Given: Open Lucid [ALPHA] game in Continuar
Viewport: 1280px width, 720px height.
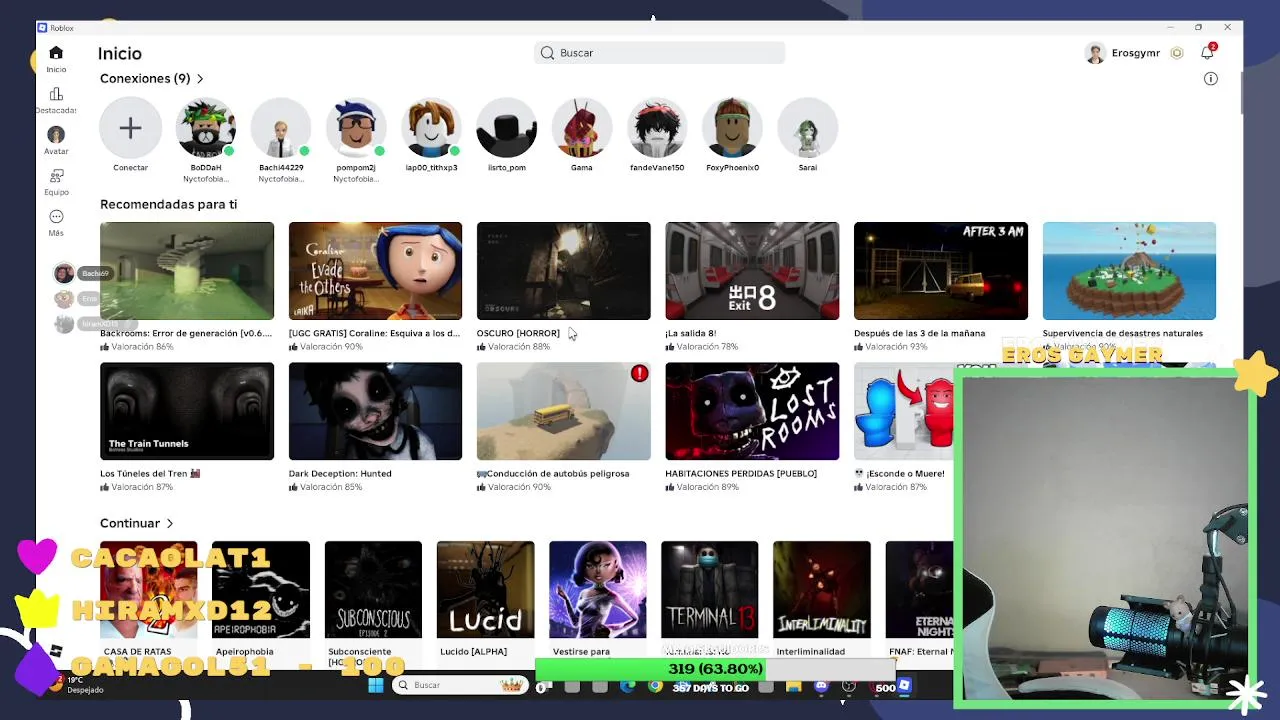Looking at the screenshot, I should pos(485,590).
